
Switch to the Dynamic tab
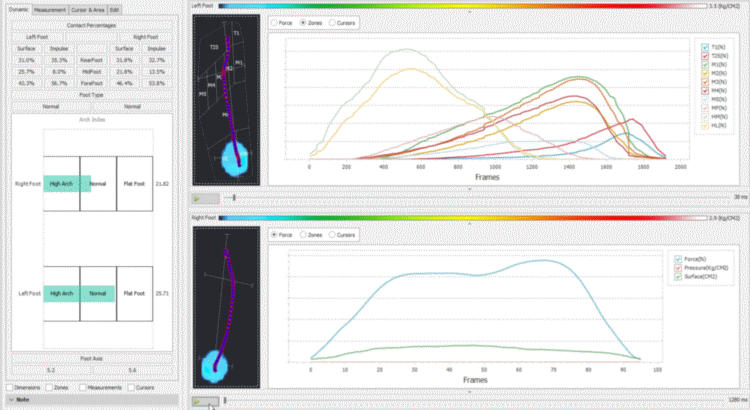pyautogui.click(x=19, y=10)
